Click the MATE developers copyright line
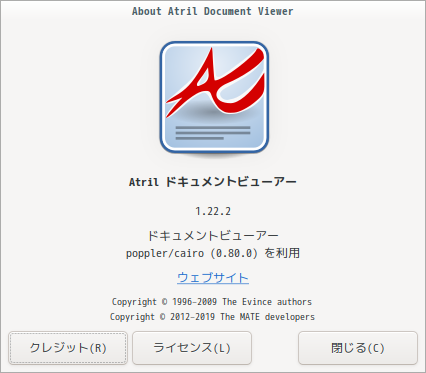 tap(212, 317)
